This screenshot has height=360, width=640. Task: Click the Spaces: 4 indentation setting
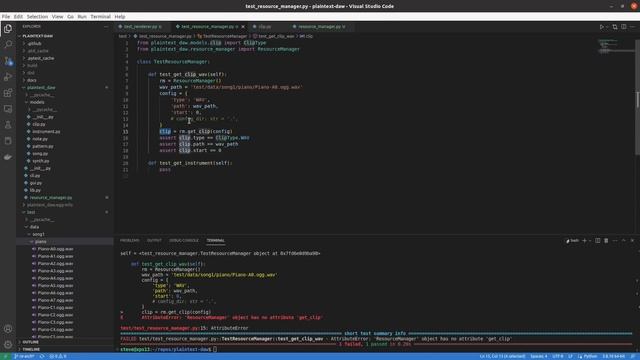point(539,356)
